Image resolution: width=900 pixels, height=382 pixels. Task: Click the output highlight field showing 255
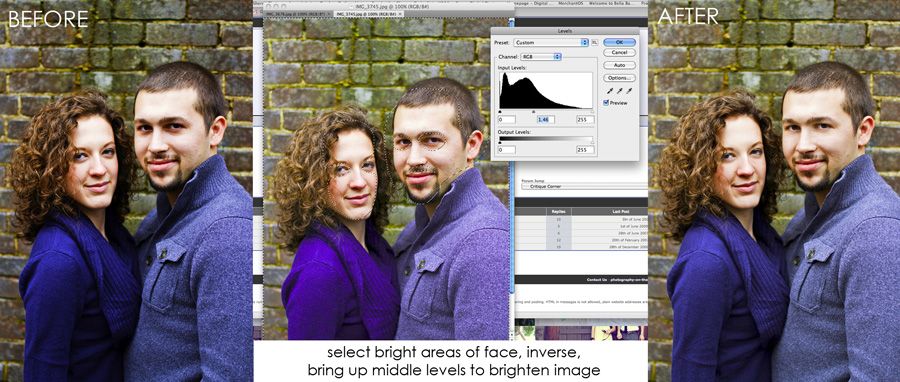[585, 150]
